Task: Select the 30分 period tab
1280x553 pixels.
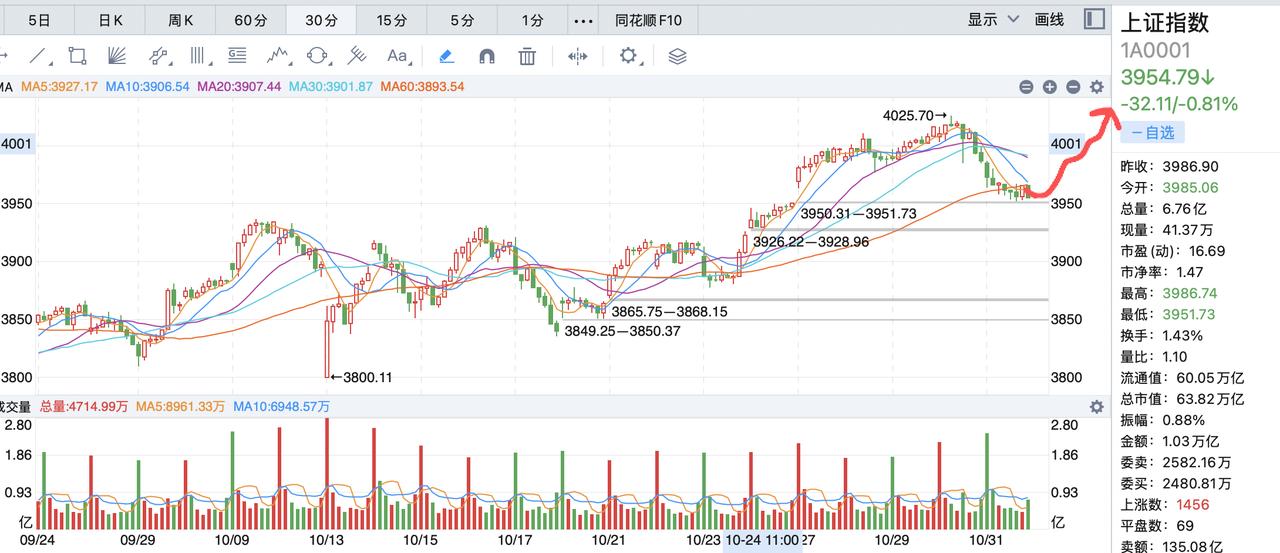Action: click(x=321, y=19)
